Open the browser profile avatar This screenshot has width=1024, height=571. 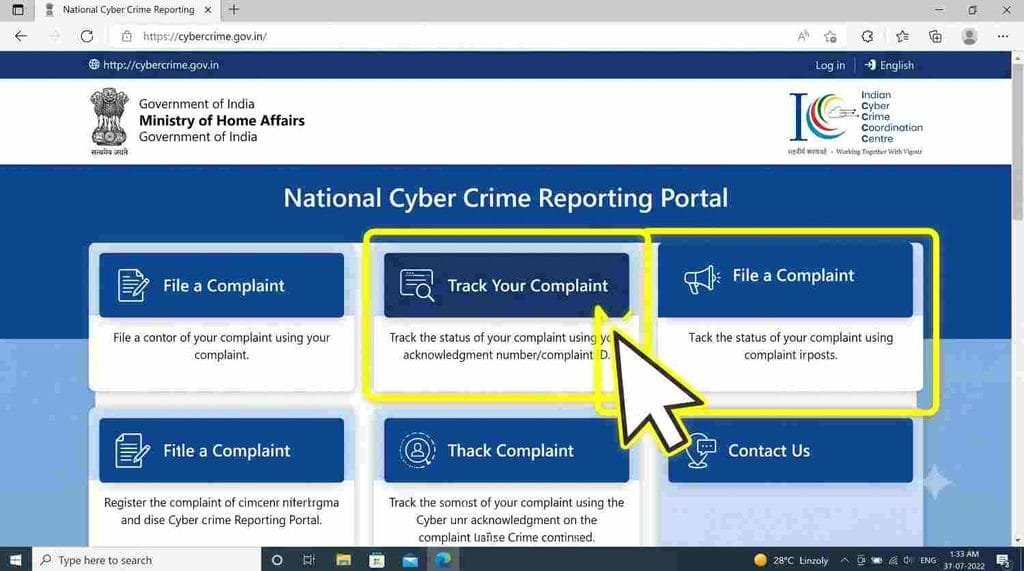click(969, 37)
